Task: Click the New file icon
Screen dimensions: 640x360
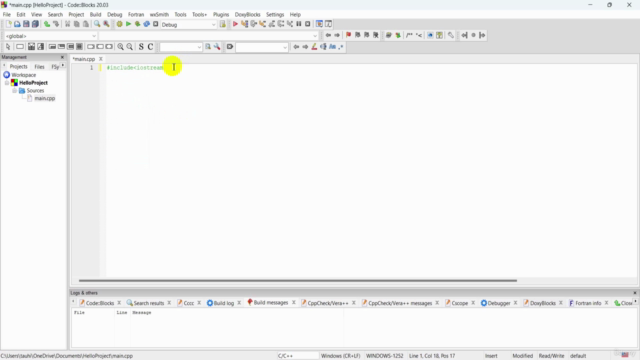Action: click(8, 24)
